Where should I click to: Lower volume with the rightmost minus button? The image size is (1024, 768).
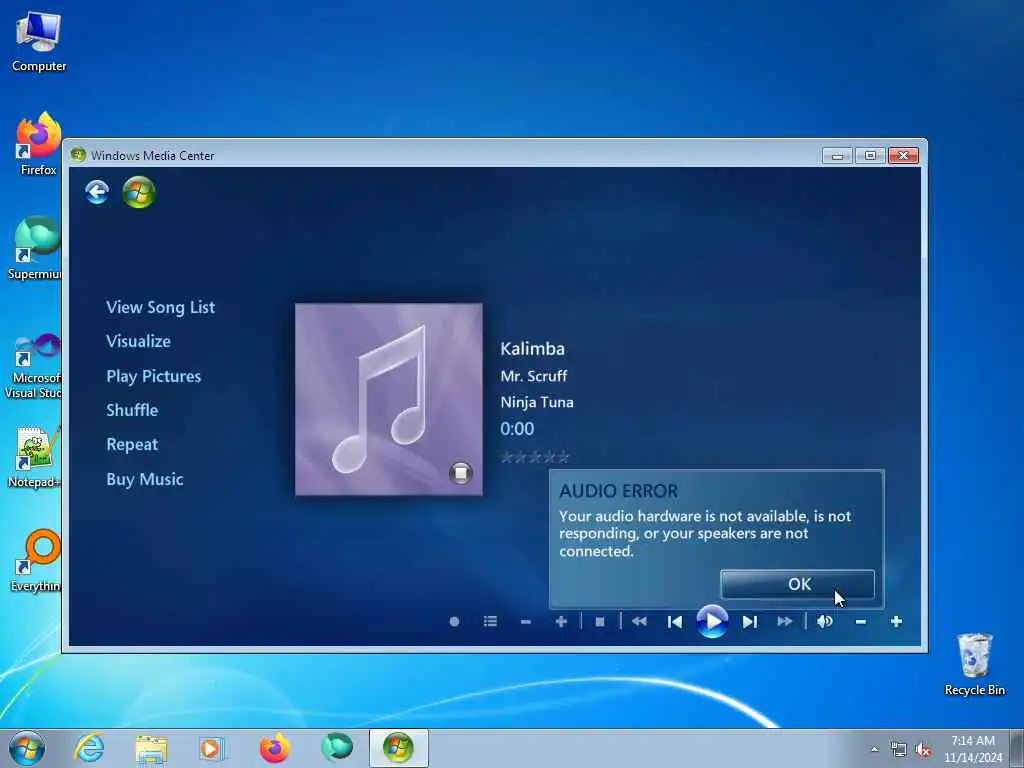pos(861,622)
